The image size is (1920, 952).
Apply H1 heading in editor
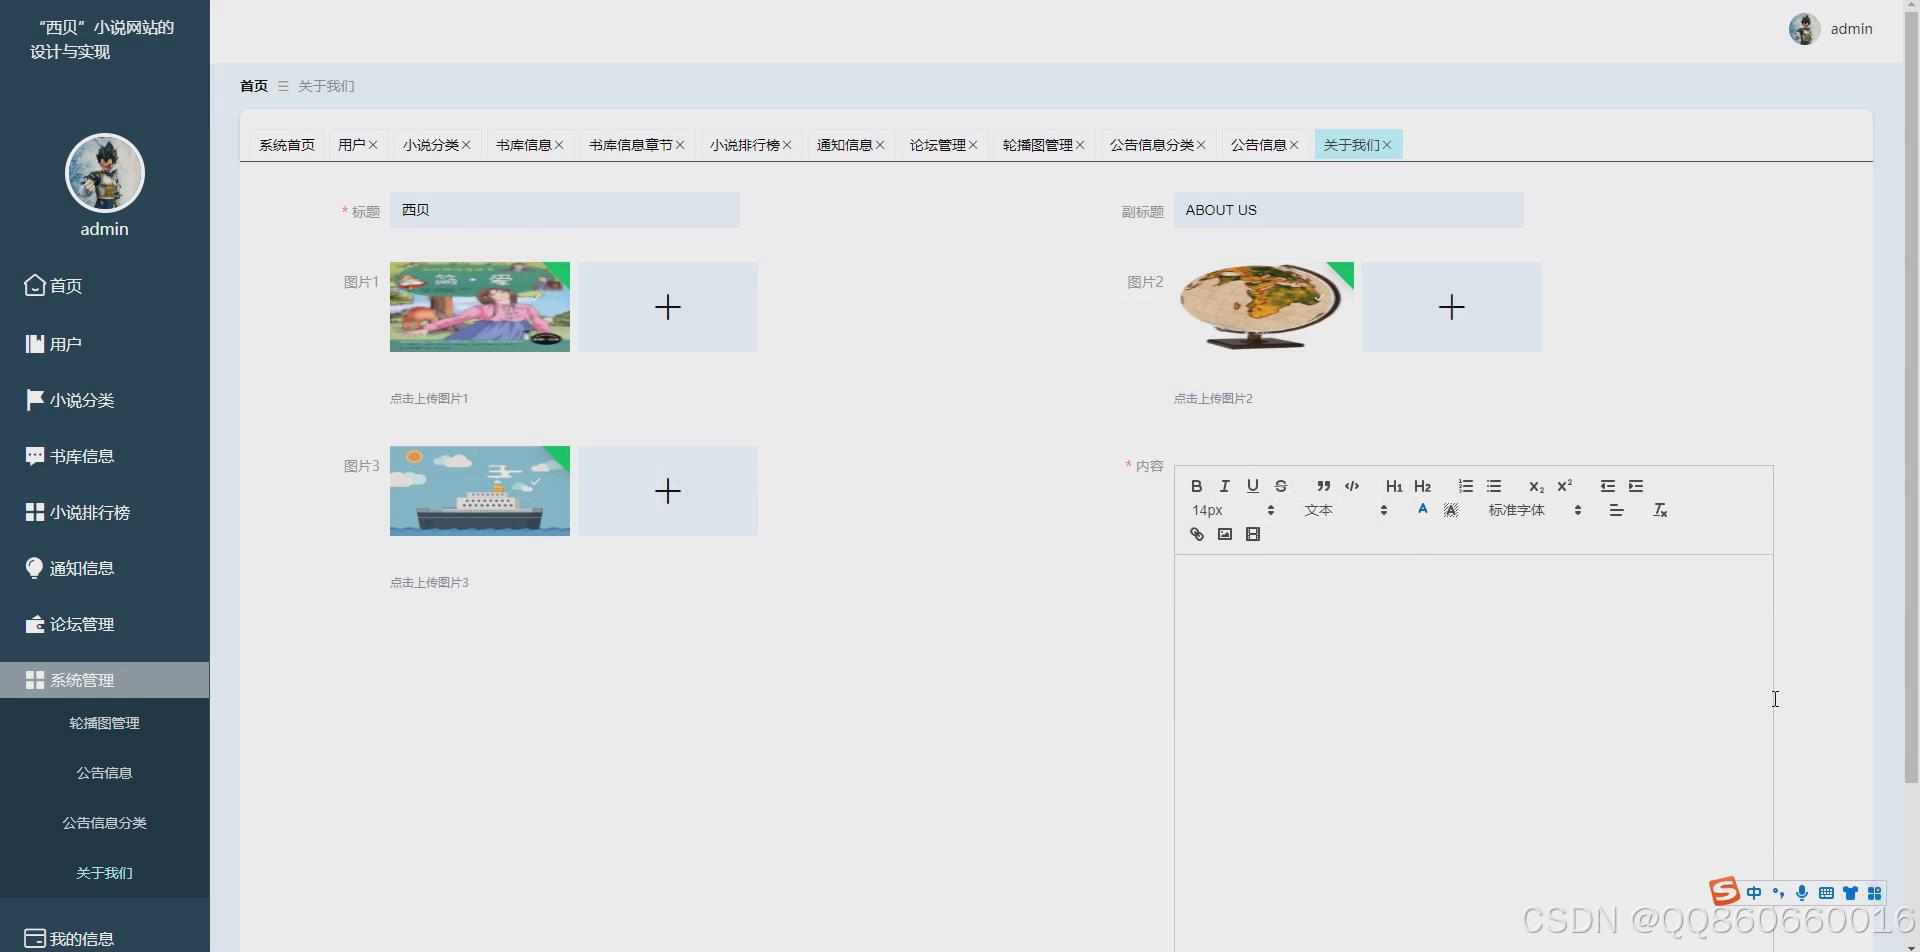pyautogui.click(x=1394, y=486)
